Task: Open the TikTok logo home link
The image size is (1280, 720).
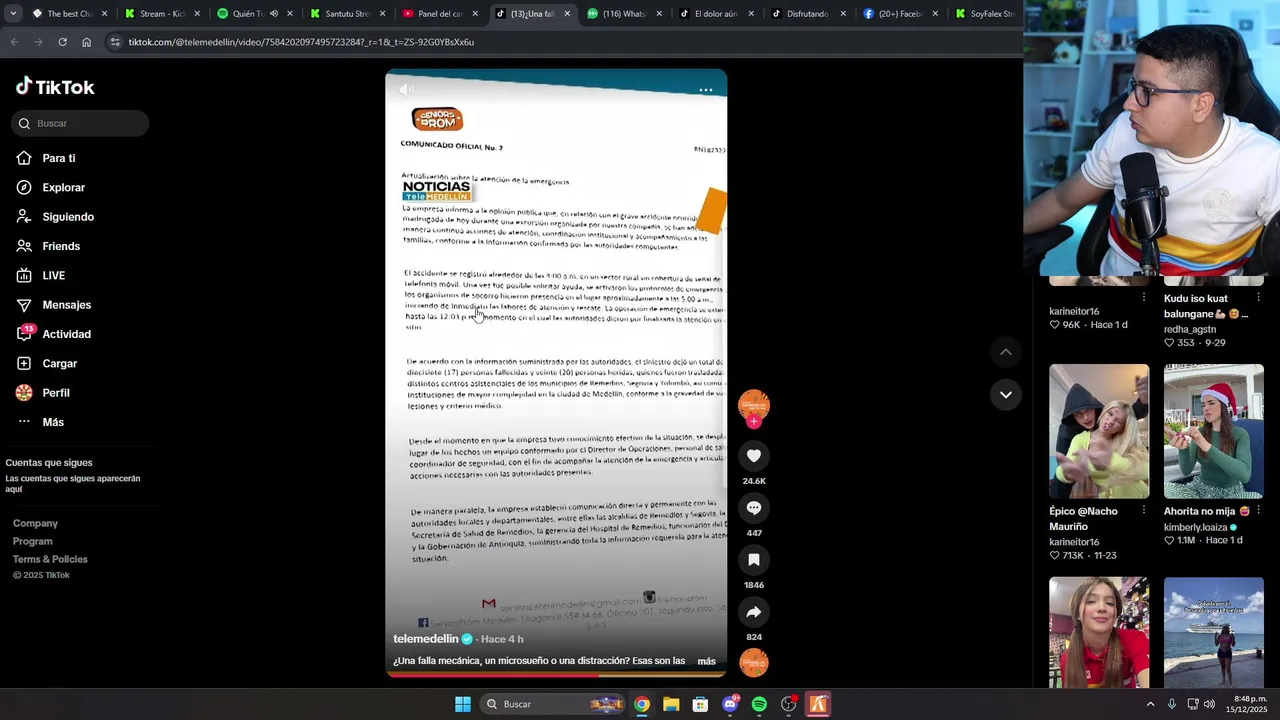Action: coord(55,87)
